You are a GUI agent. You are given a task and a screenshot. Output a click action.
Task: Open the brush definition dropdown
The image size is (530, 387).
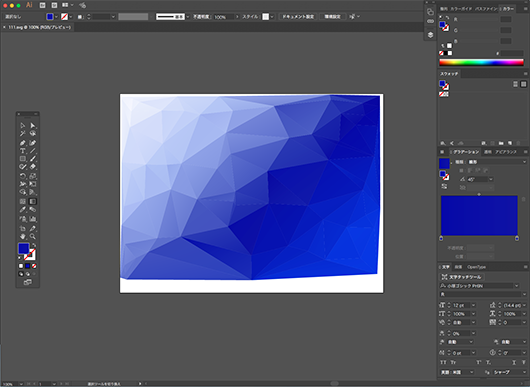[188, 17]
